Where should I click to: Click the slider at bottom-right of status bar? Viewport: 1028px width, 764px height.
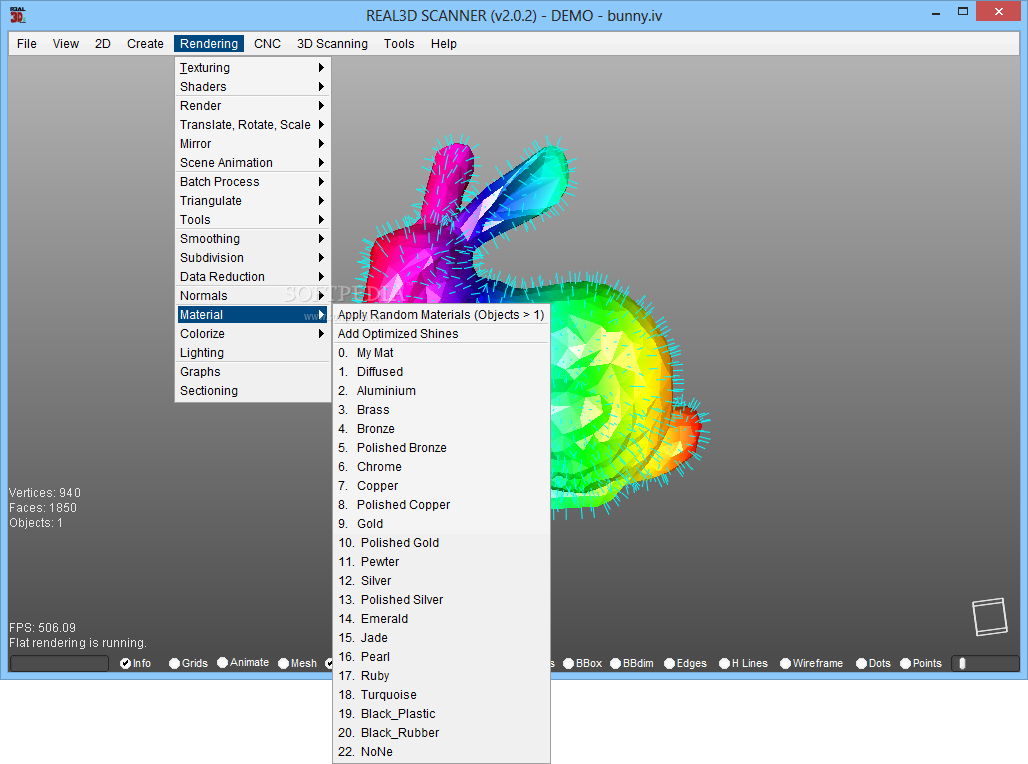tap(985, 664)
